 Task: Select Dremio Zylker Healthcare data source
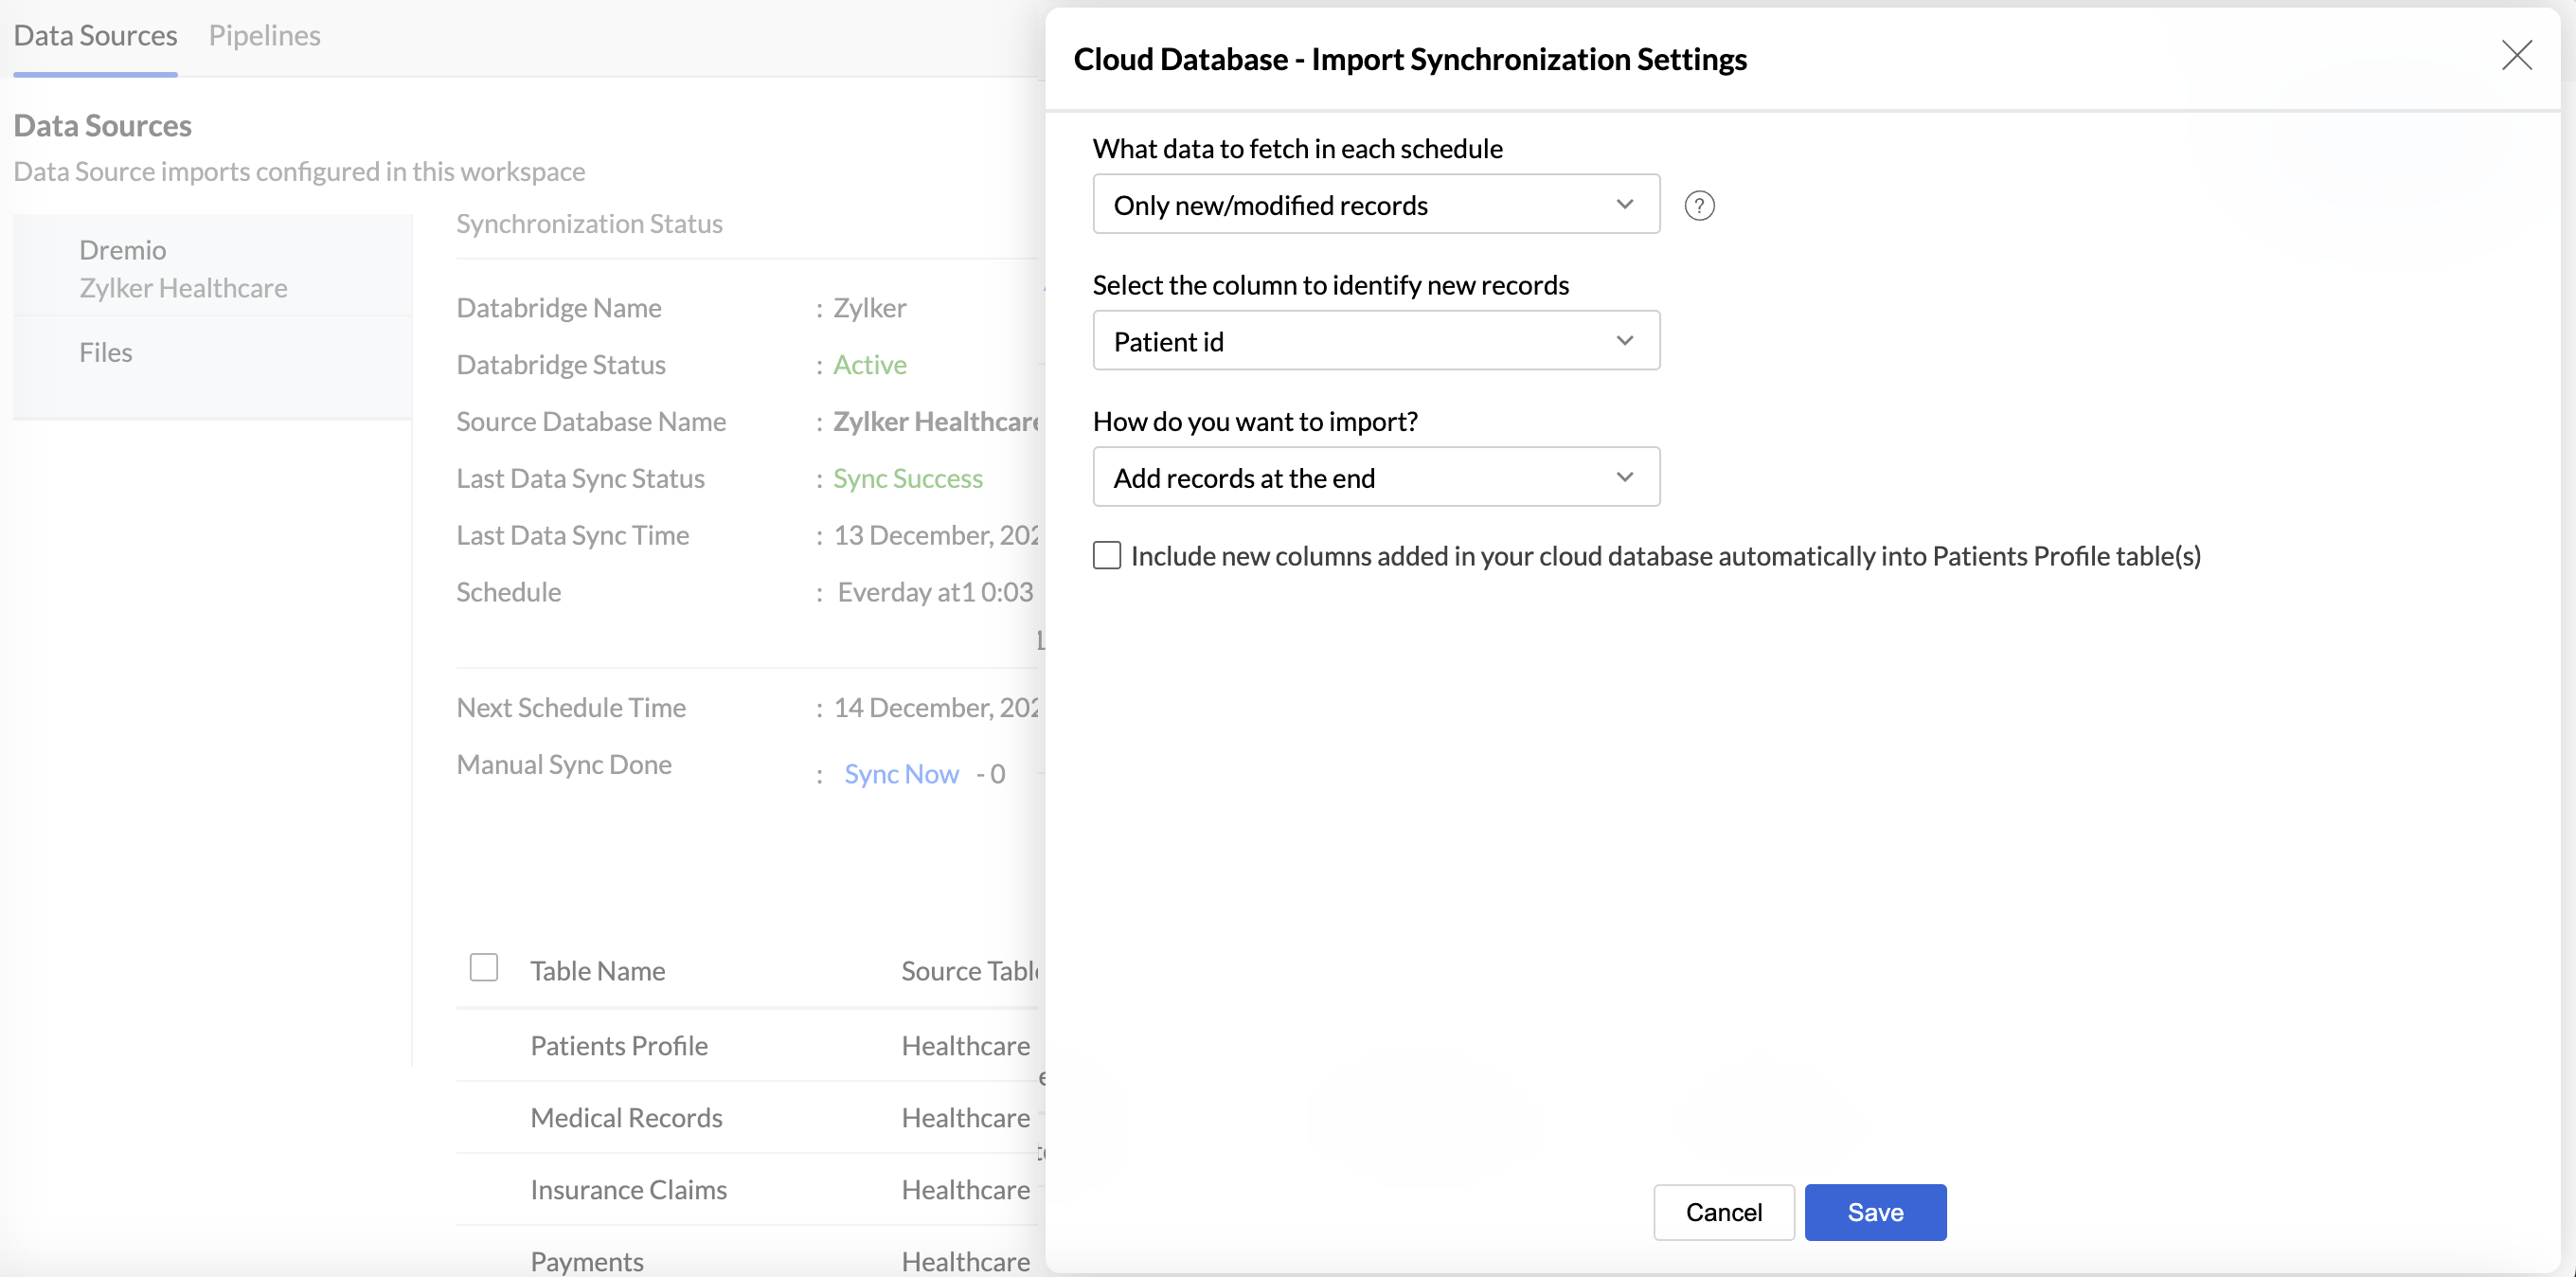pos(183,268)
